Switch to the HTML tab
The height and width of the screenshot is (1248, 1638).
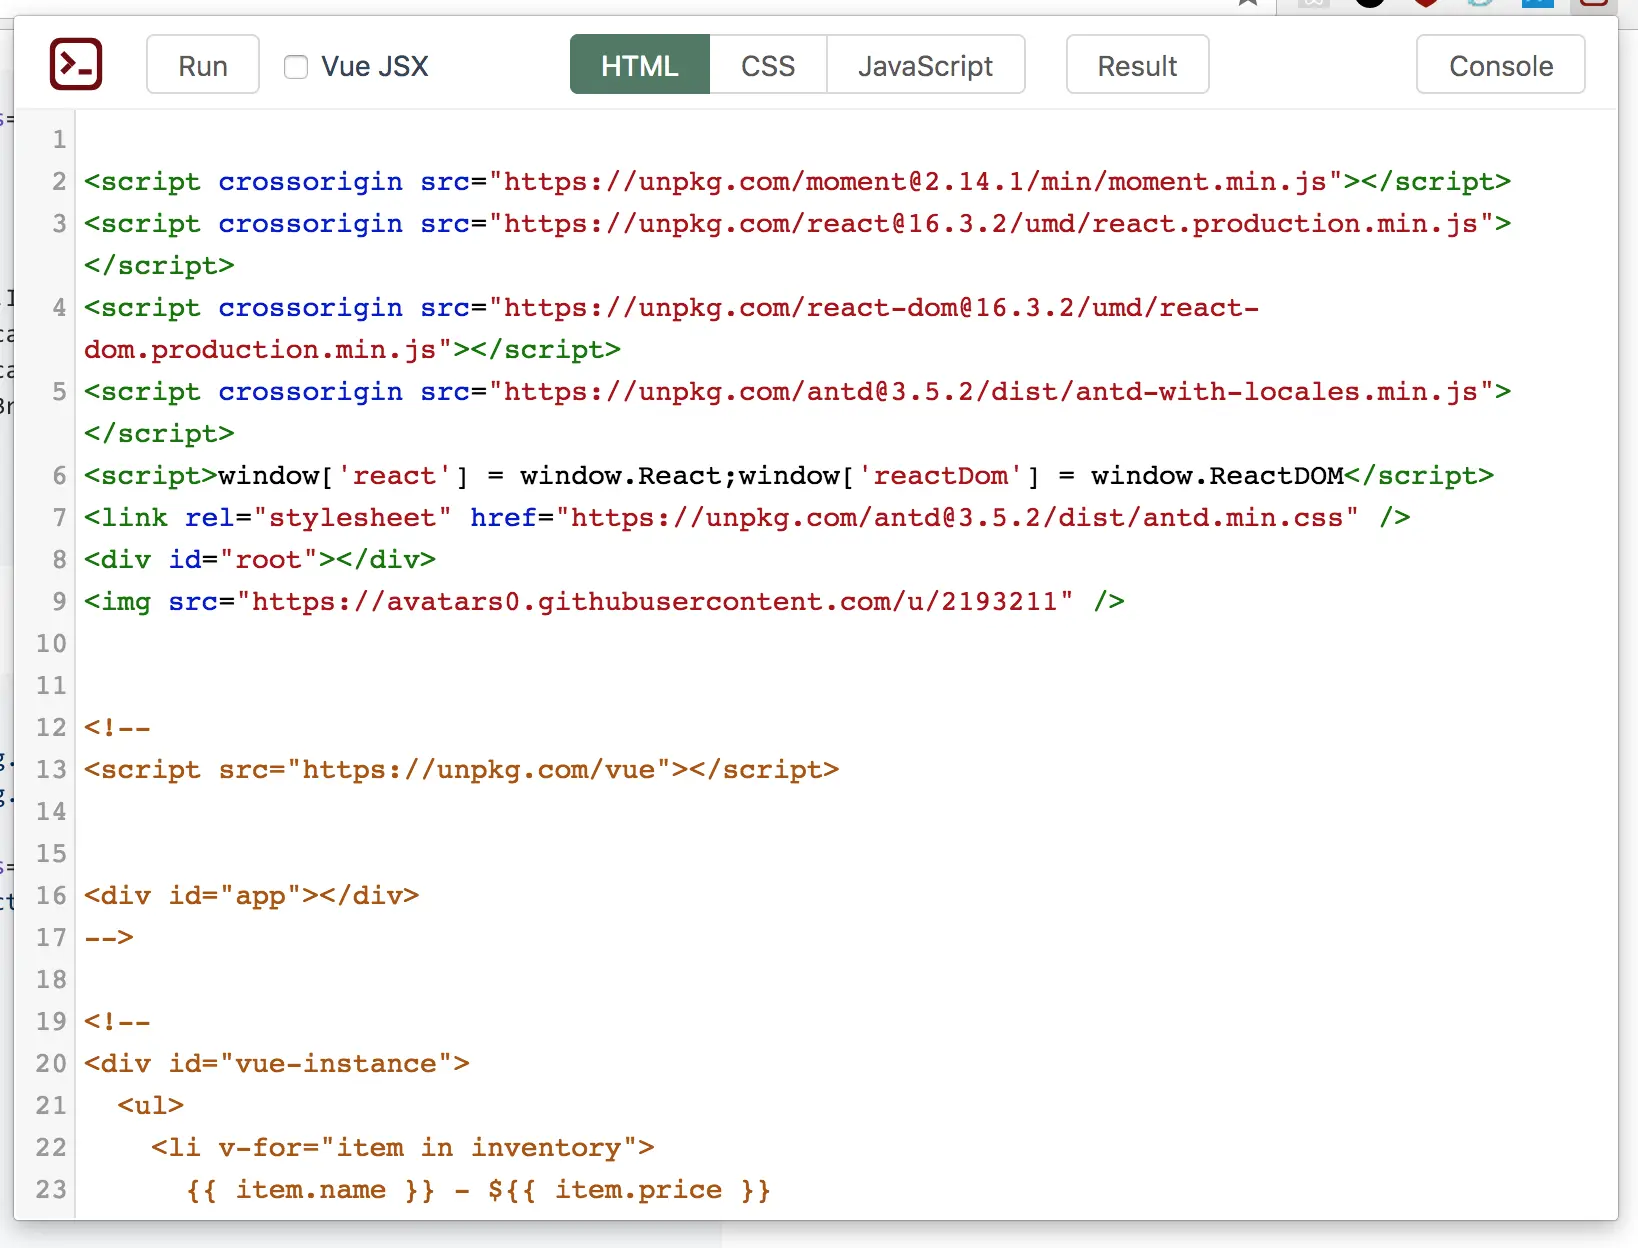(x=640, y=65)
